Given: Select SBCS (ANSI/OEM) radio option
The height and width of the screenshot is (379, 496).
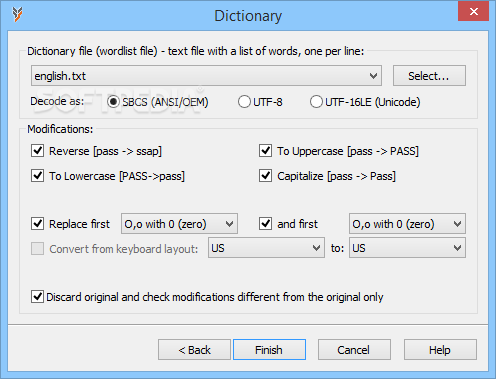Looking at the screenshot, I should click(x=113, y=102).
